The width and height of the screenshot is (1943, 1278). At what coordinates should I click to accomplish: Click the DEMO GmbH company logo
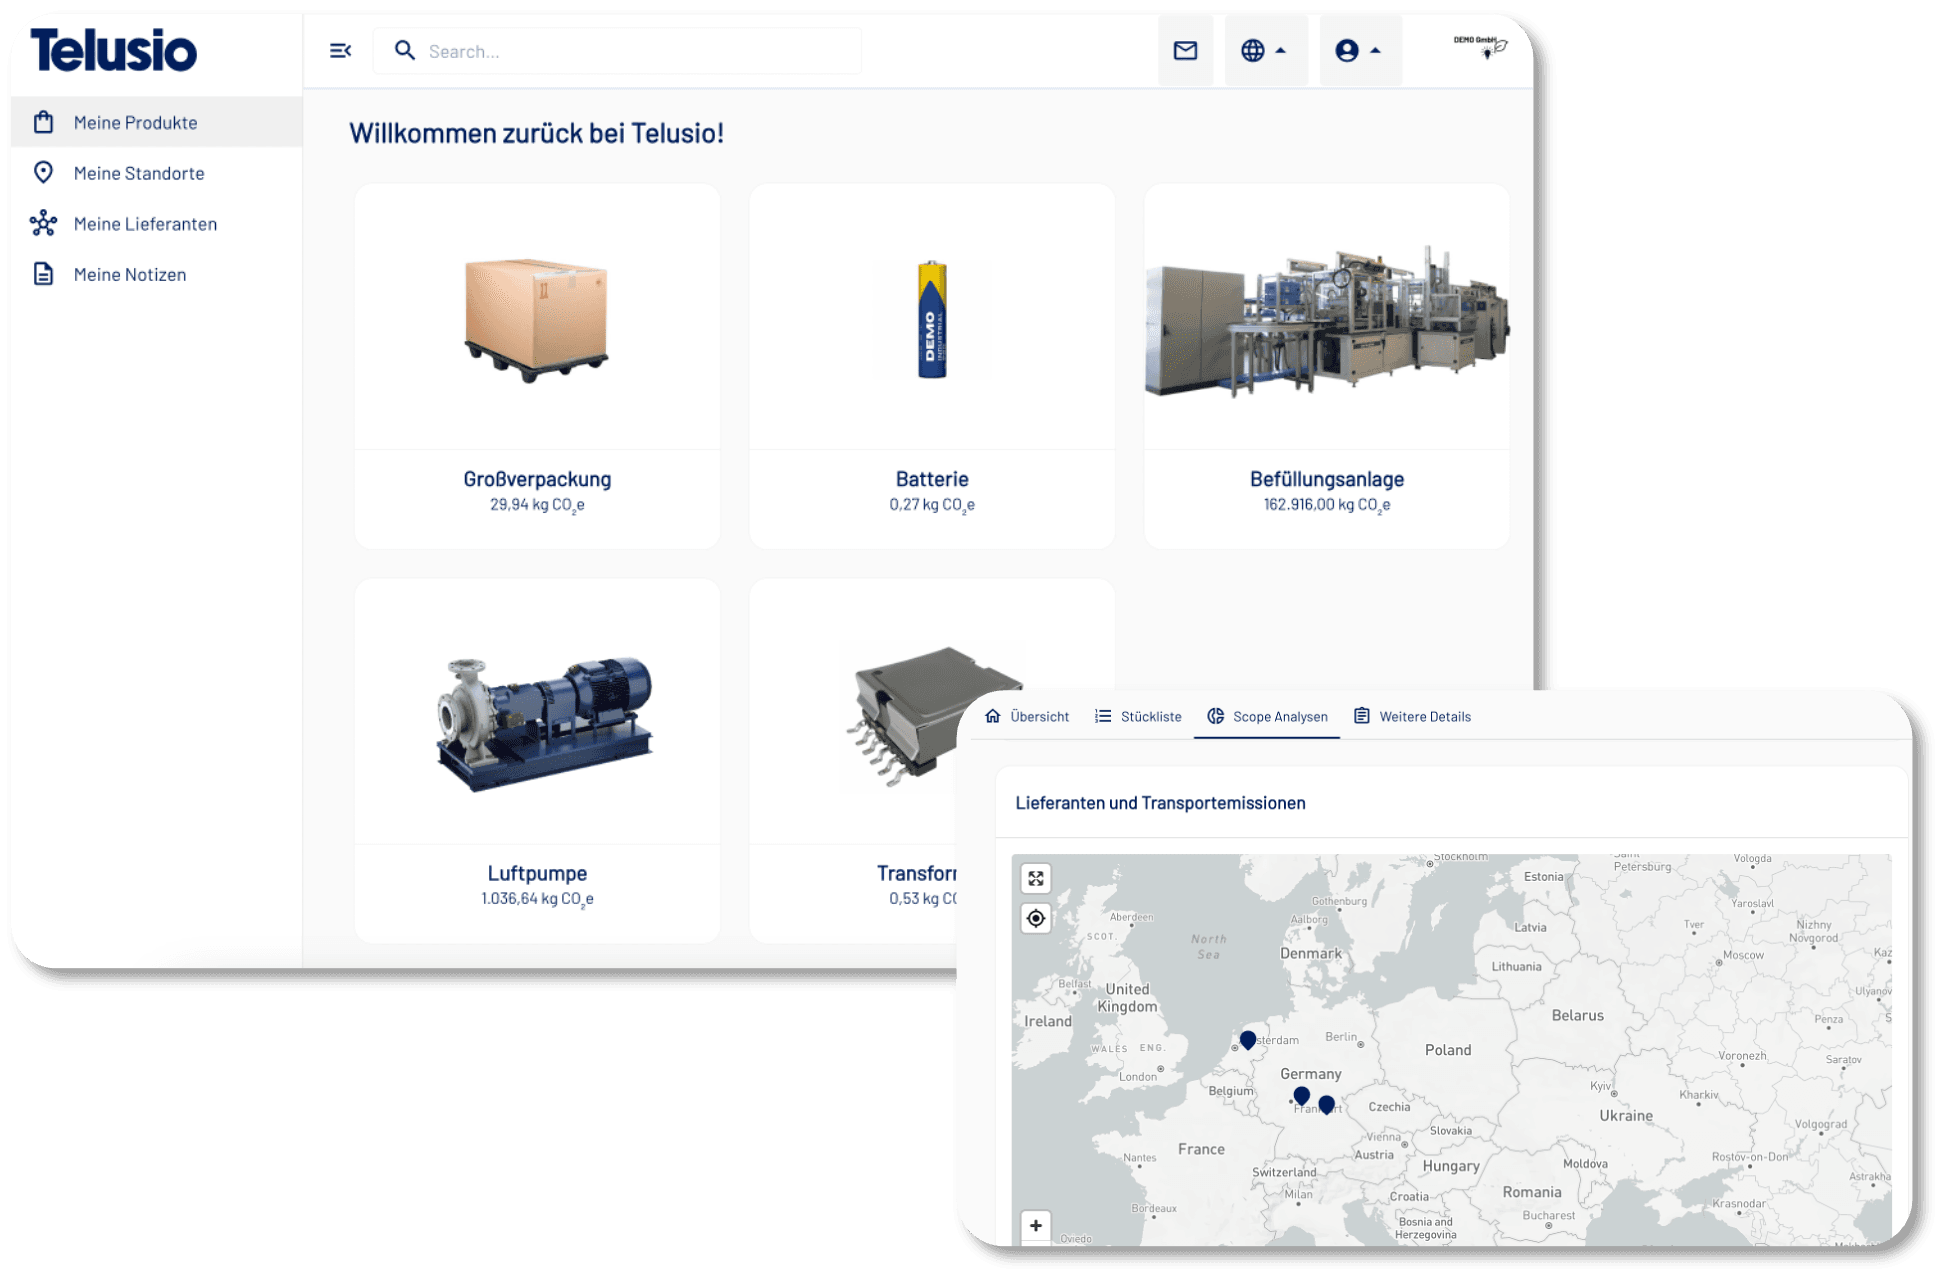(1481, 46)
